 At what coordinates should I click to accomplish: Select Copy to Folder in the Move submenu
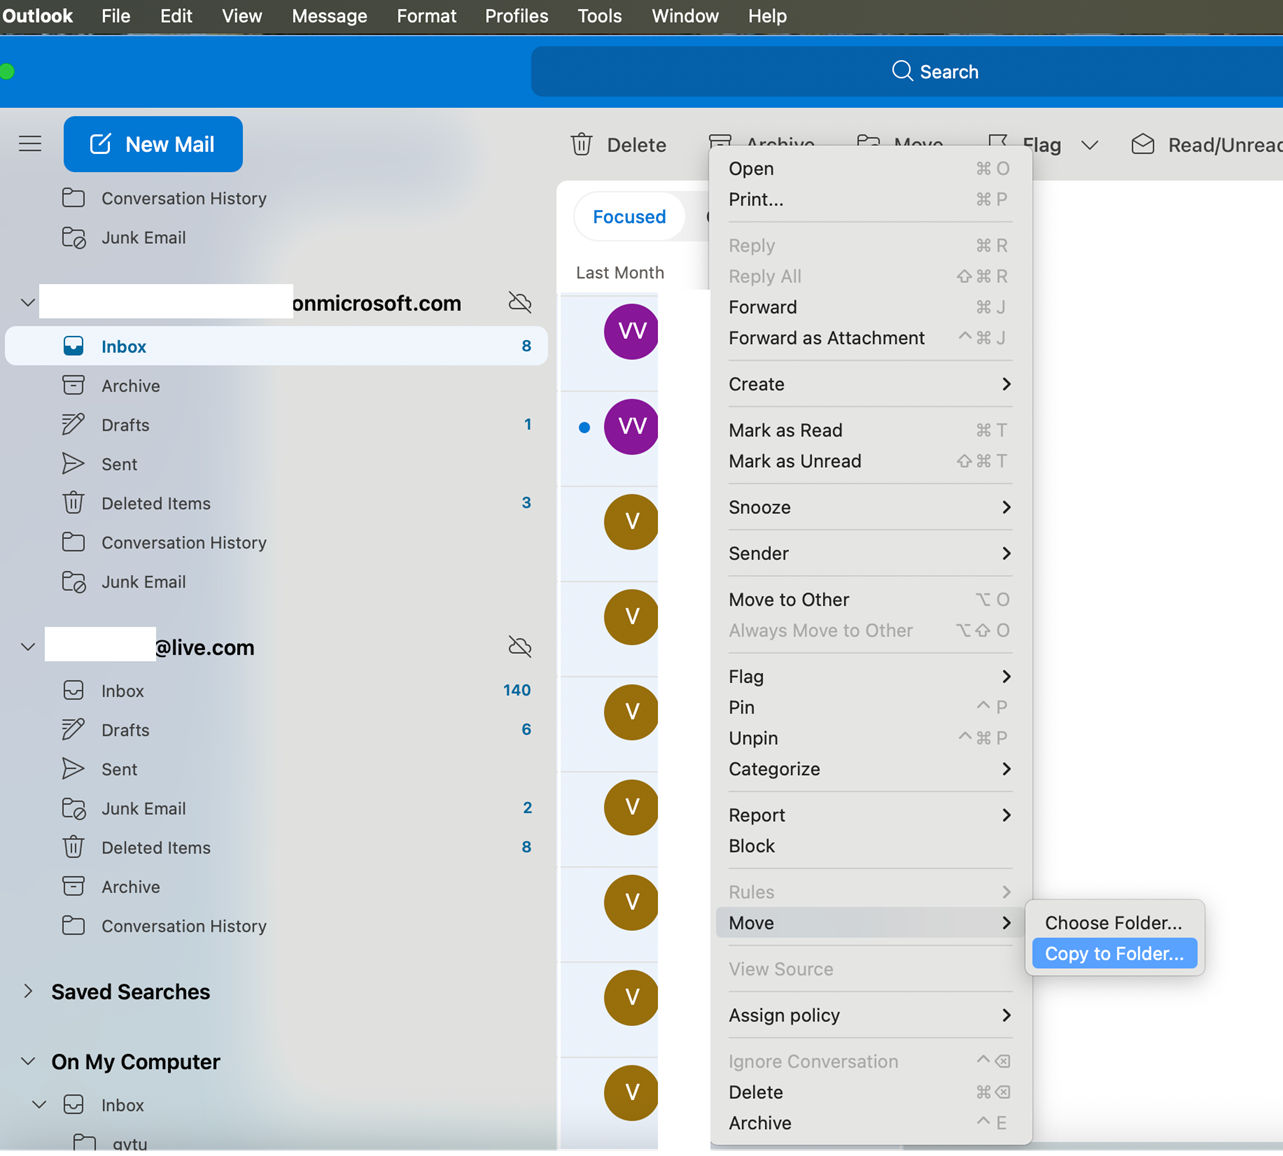pos(1113,953)
